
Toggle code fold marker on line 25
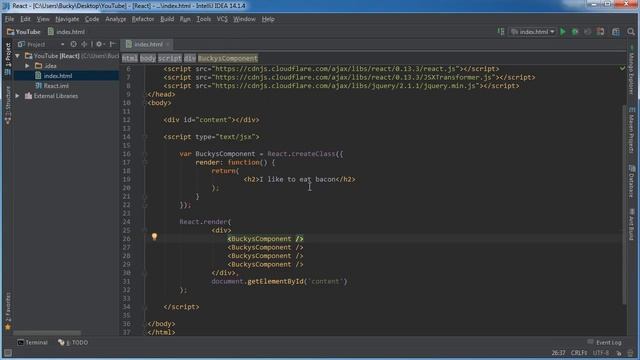click(x=145, y=230)
